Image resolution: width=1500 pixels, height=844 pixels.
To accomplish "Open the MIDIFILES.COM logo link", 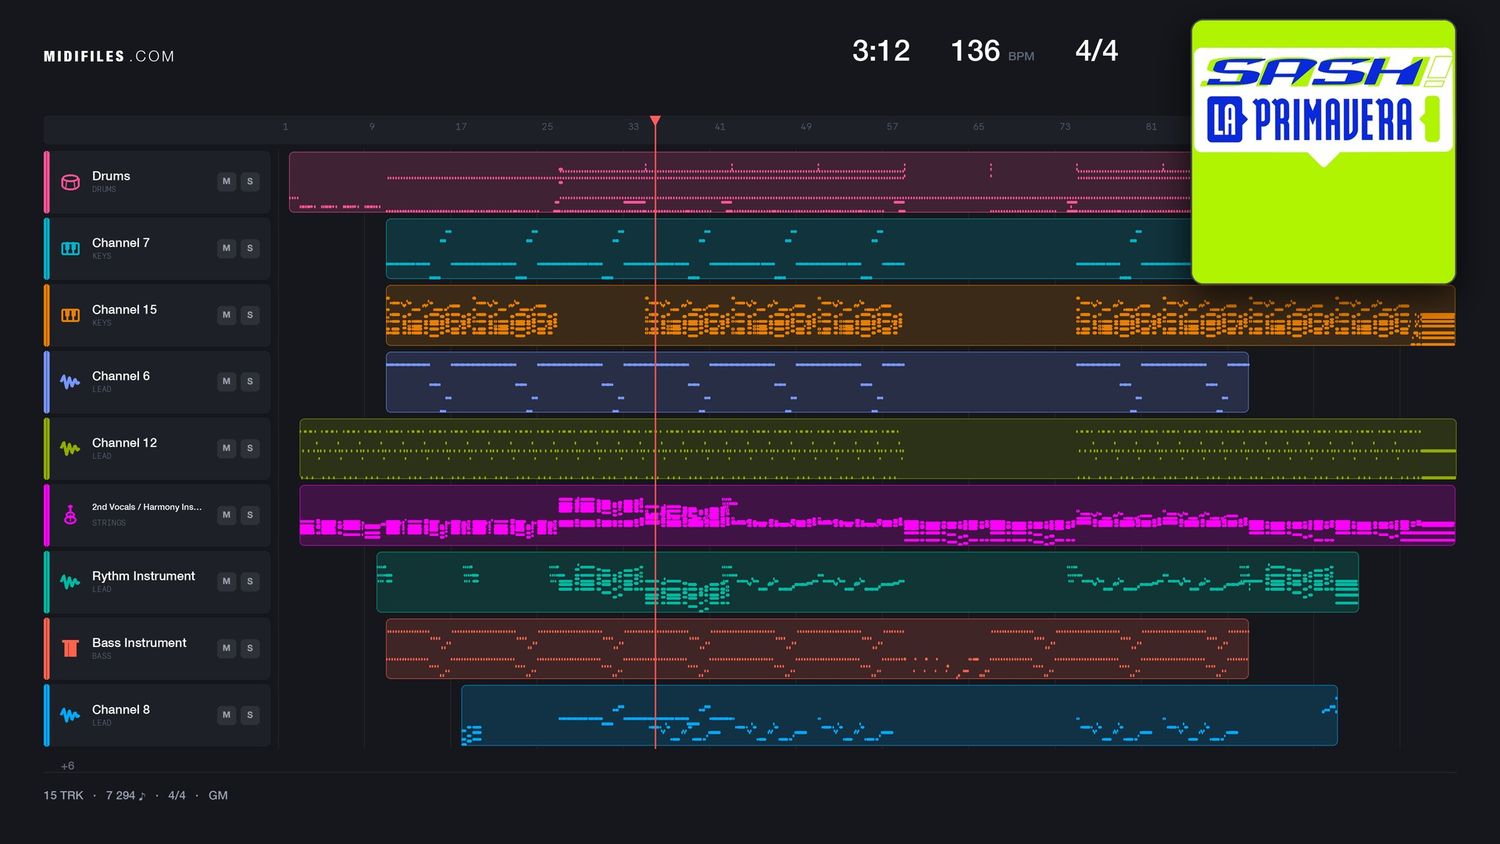I will [x=109, y=56].
